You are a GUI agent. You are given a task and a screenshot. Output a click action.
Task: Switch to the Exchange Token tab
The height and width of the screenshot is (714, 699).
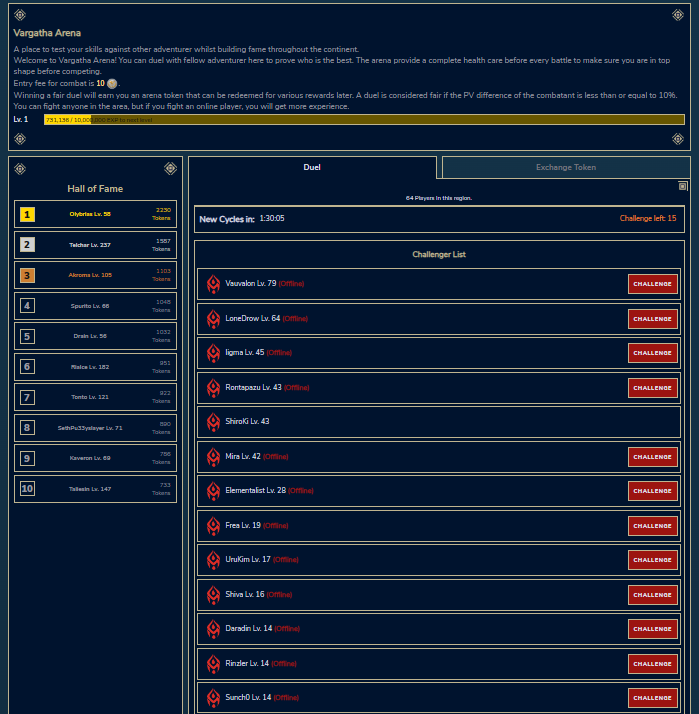(566, 167)
